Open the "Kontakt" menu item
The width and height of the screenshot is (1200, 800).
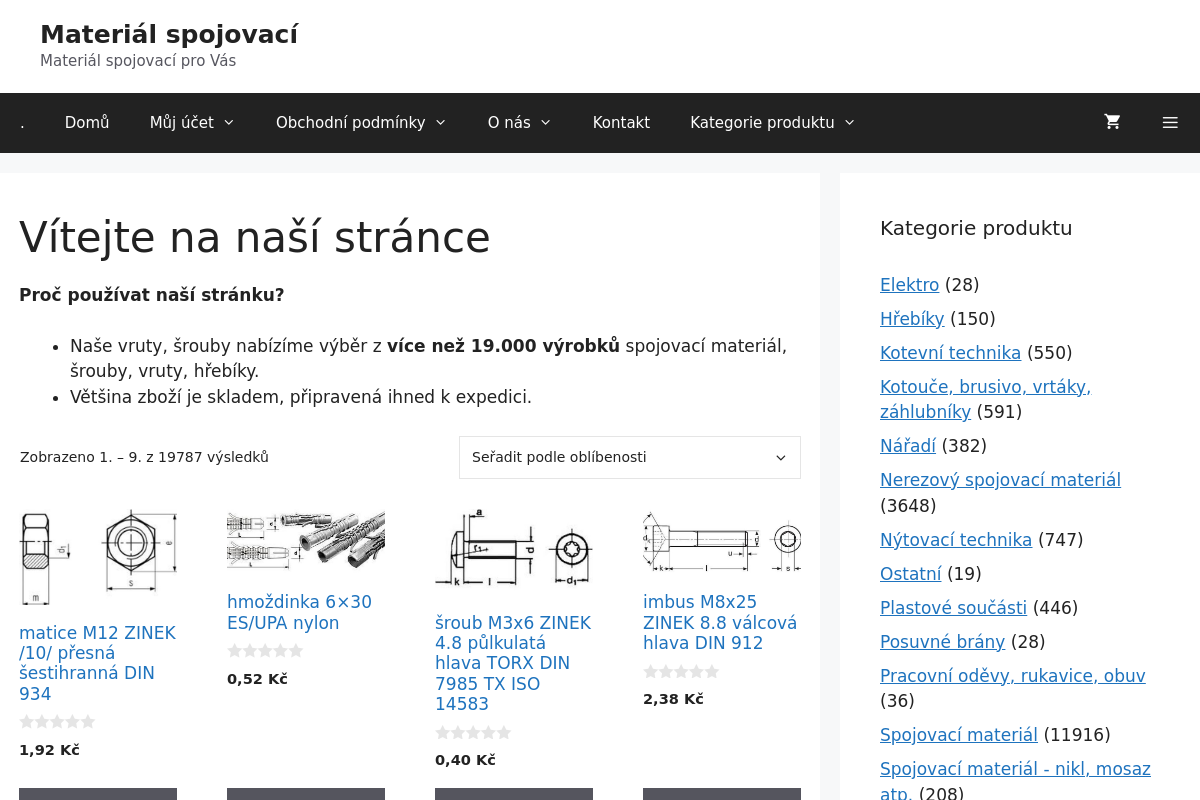[x=621, y=122]
